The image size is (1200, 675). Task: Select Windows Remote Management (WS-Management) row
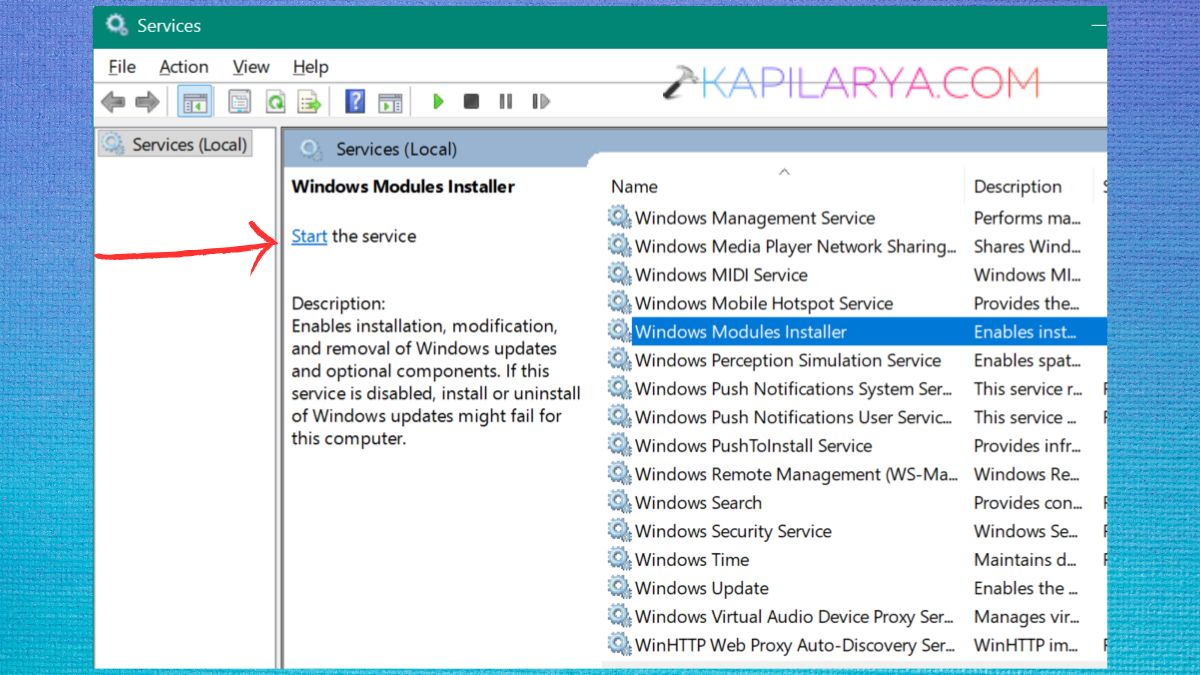coord(856,474)
